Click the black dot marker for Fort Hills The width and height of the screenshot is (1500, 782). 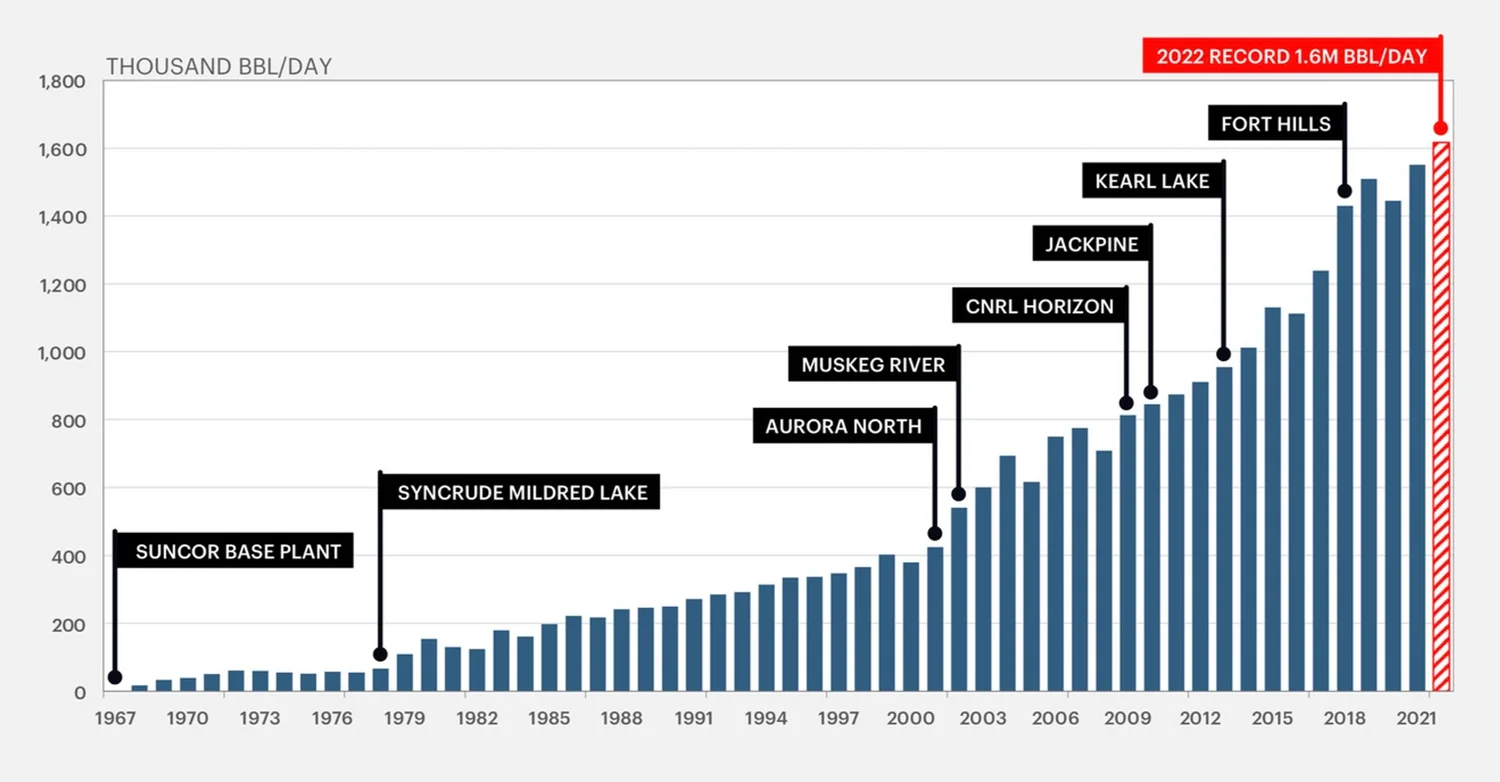coord(1344,191)
